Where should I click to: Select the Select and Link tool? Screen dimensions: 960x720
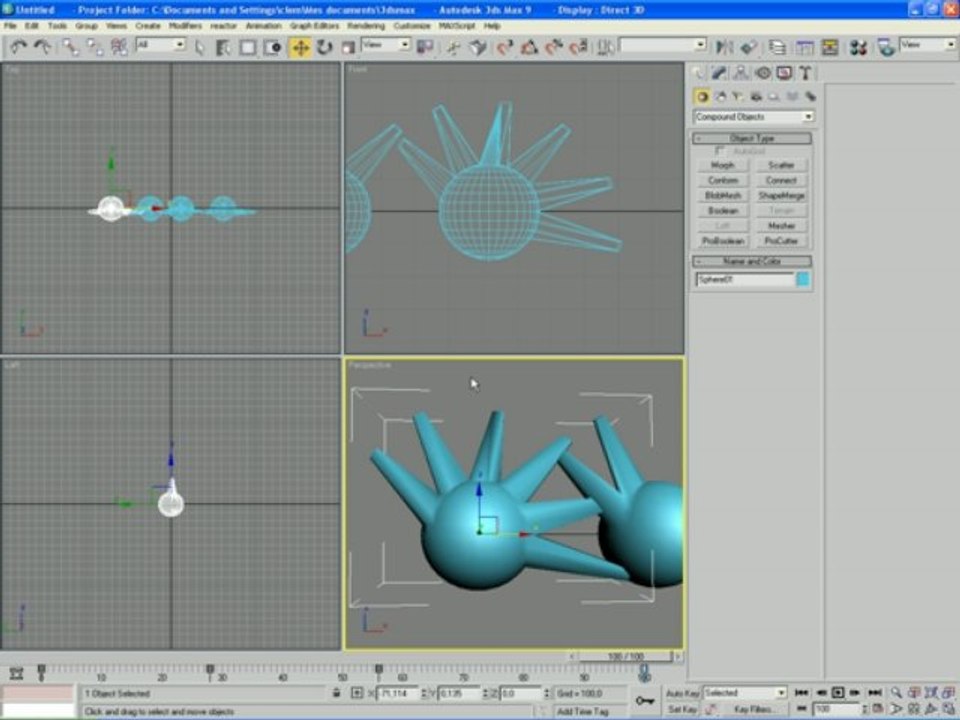tap(70, 47)
